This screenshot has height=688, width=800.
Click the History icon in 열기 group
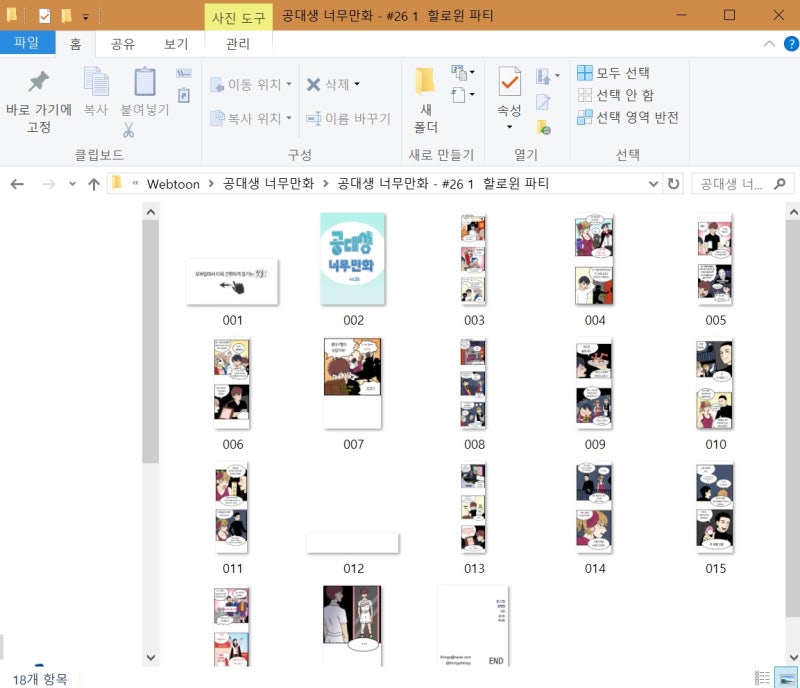pos(543,127)
